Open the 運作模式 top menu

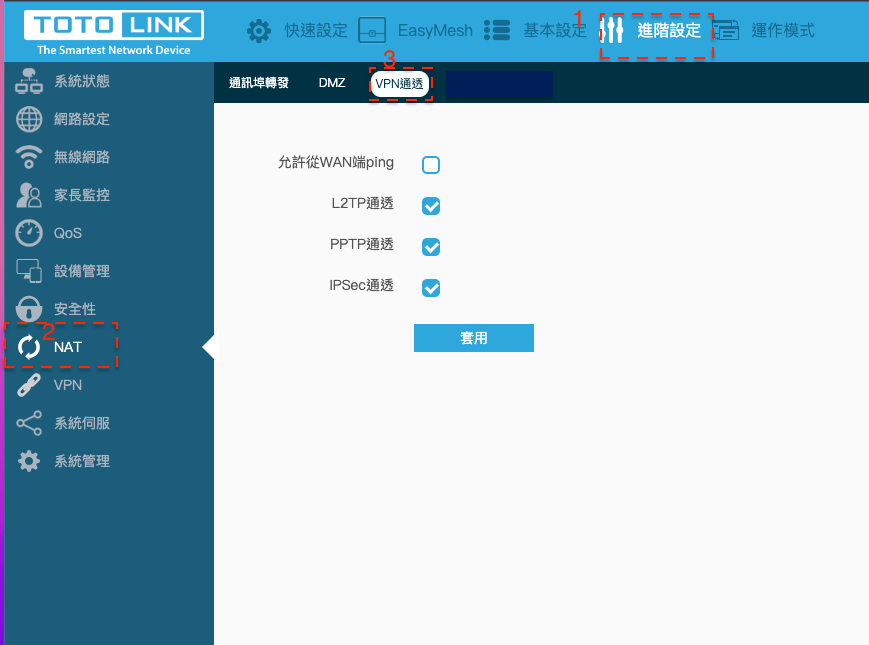(783, 30)
